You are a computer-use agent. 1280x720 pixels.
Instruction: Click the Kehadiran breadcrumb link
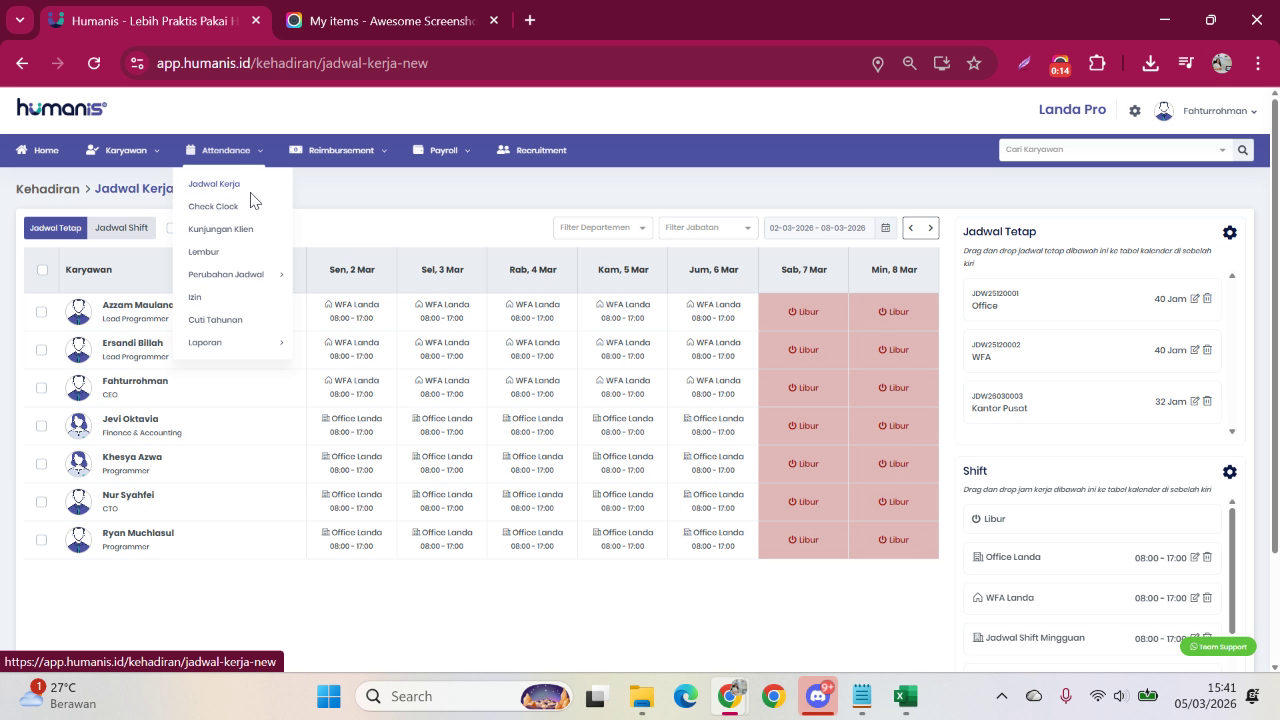click(47, 189)
